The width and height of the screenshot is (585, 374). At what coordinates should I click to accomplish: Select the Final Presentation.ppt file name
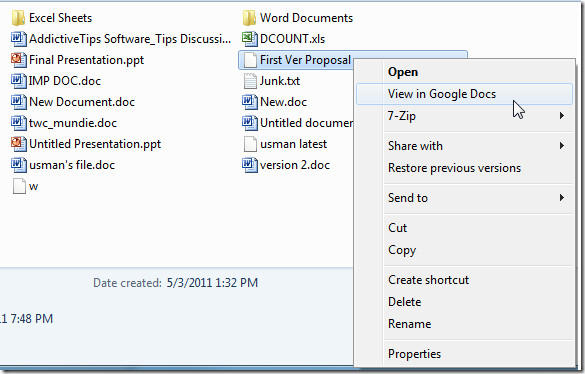87,60
